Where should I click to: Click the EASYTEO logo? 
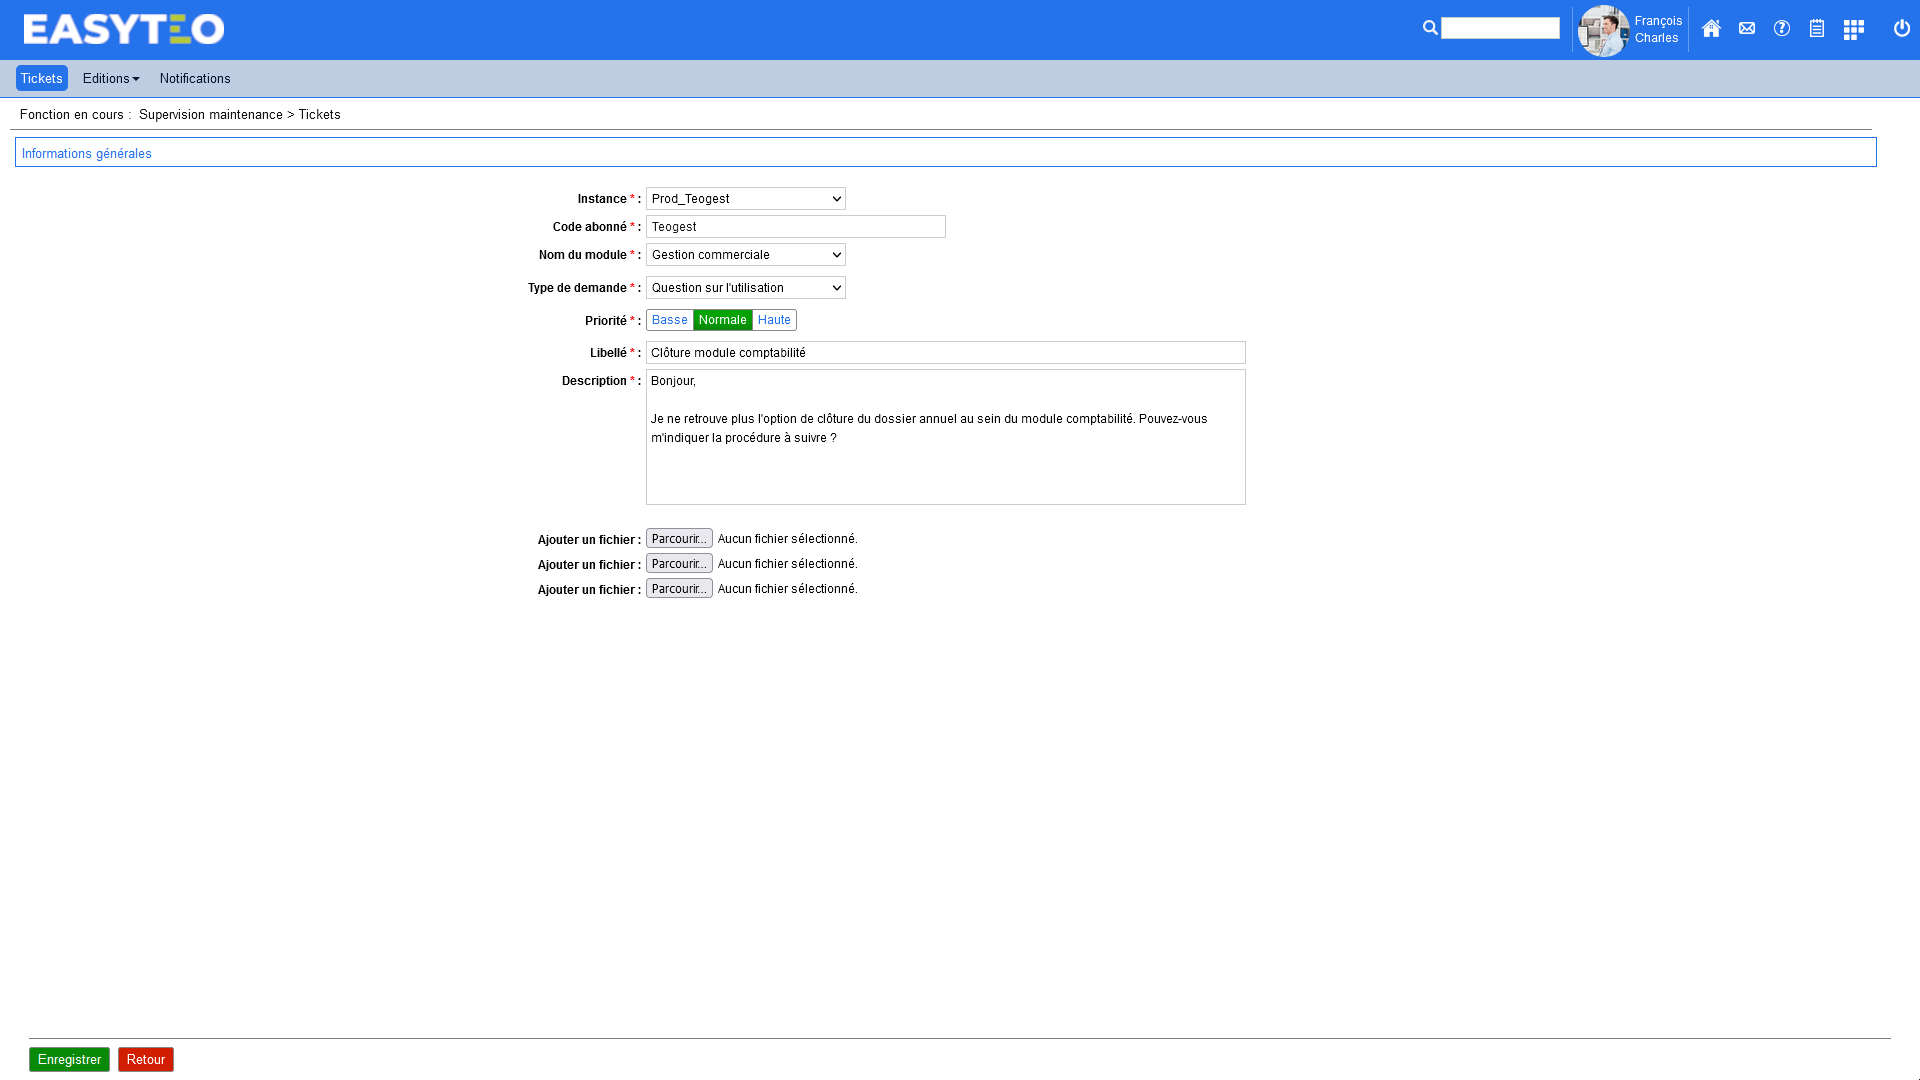(x=124, y=30)
